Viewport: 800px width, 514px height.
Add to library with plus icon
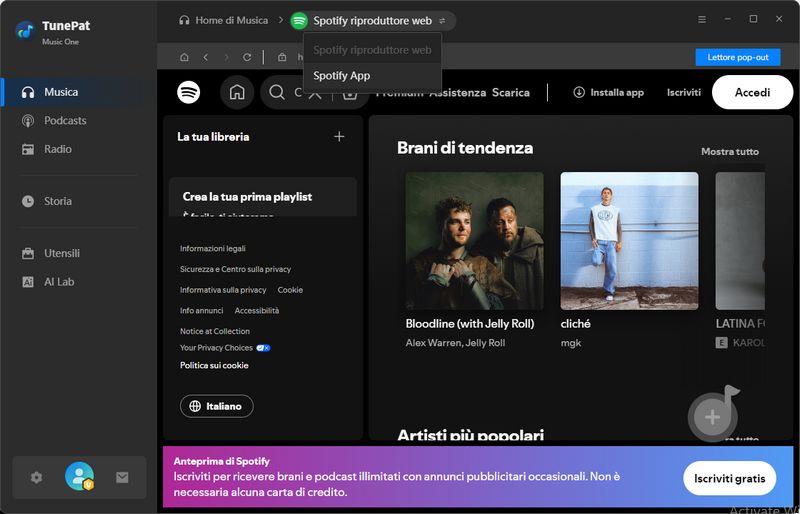point(339,137)
